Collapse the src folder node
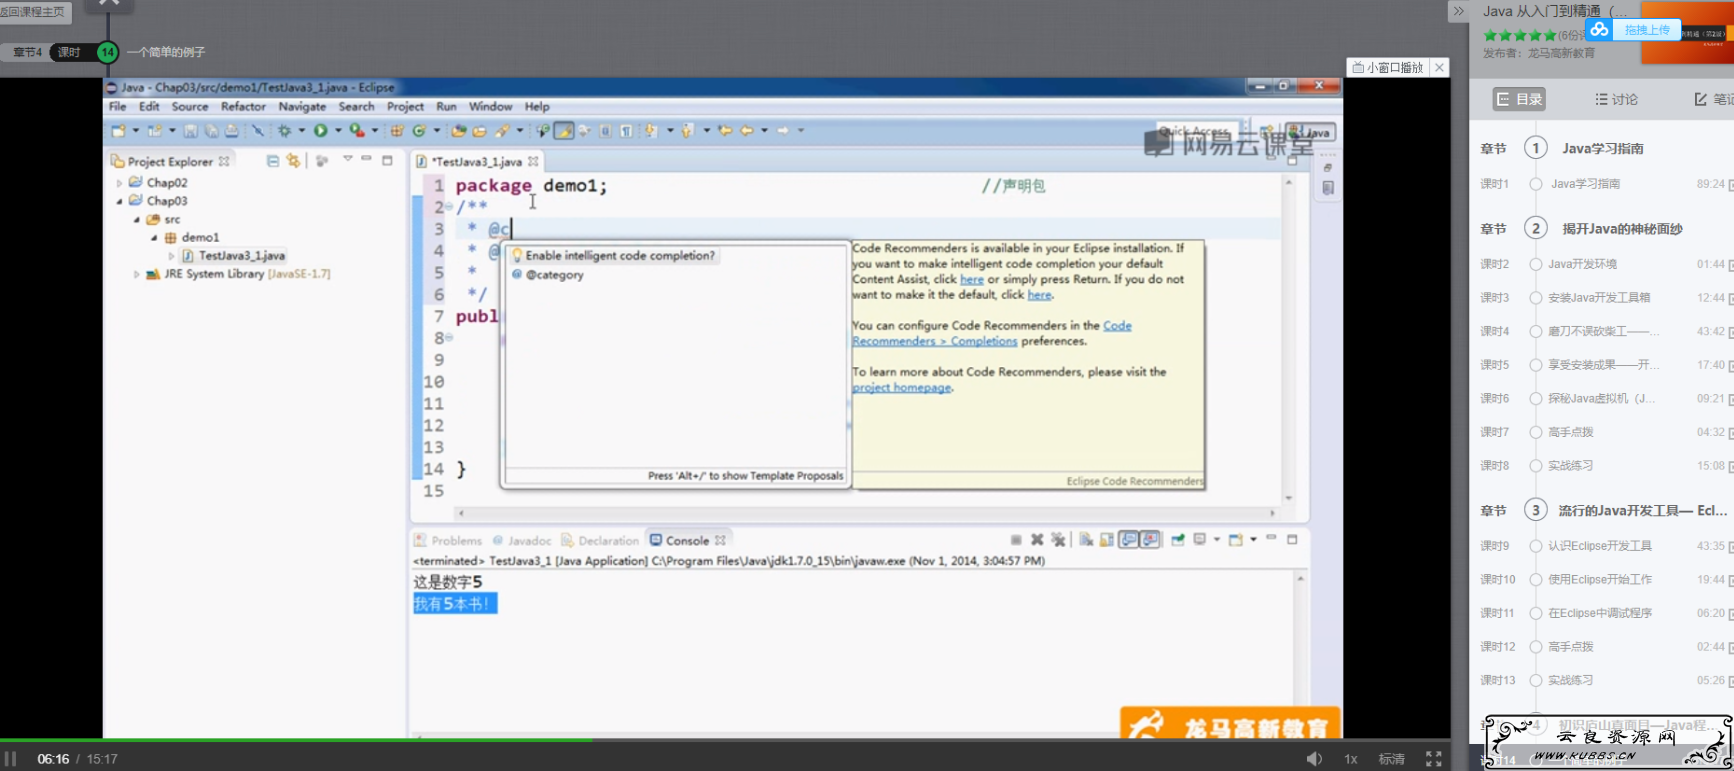Screen dimensions: 1734x771 [137, 219]
